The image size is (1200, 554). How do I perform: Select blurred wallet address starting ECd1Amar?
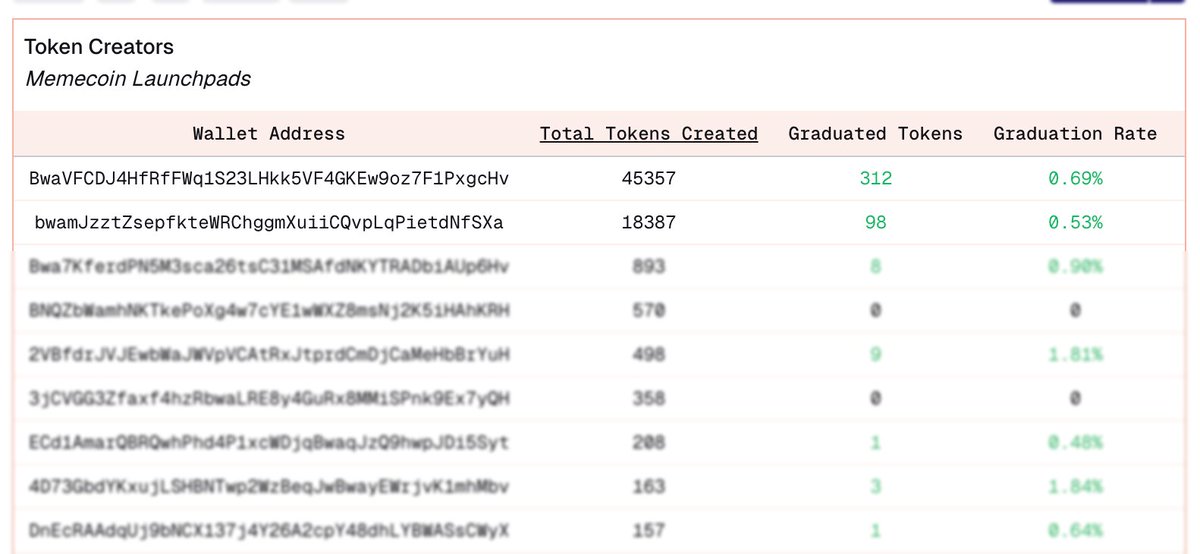point(269,442)
